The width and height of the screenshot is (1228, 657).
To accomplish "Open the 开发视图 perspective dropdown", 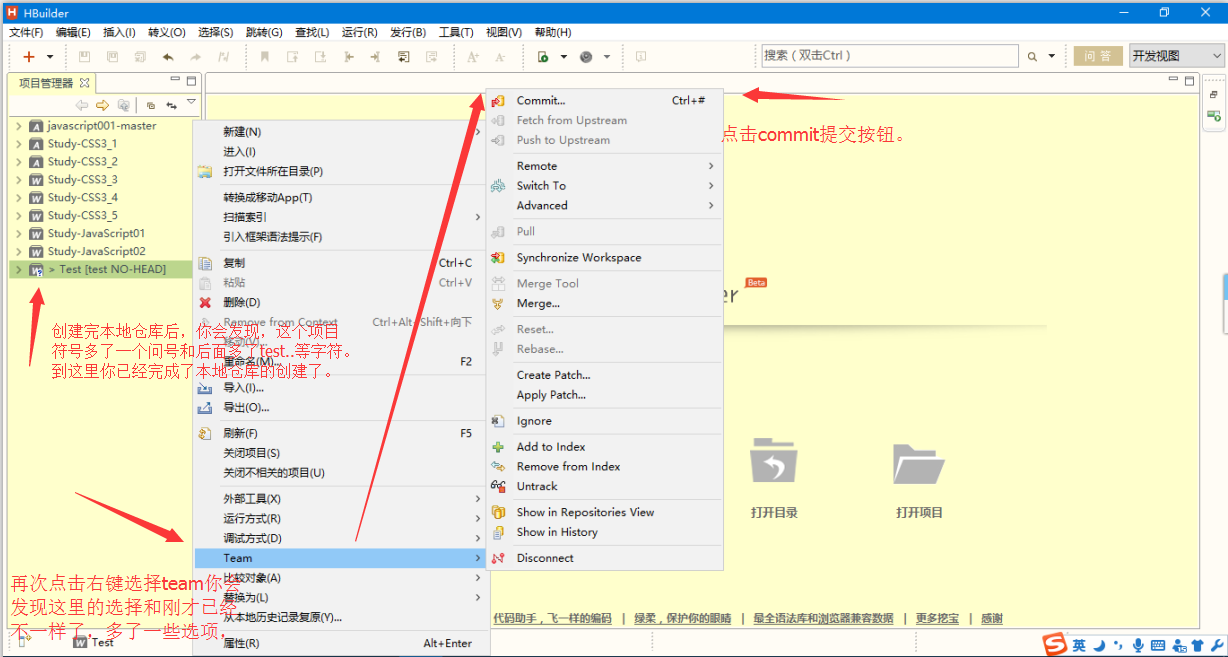I will click(1175, 56).
